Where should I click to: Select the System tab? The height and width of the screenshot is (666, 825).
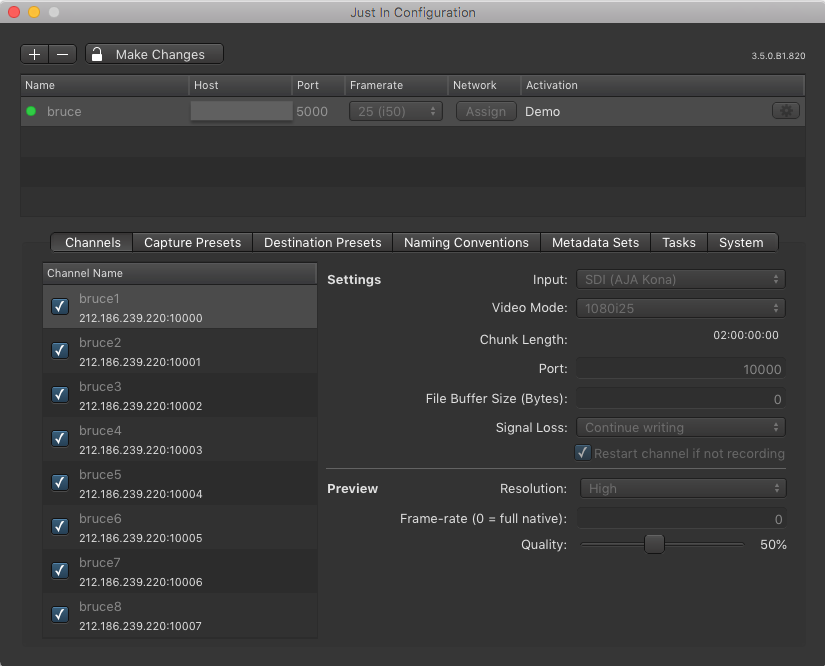point(741,243)
